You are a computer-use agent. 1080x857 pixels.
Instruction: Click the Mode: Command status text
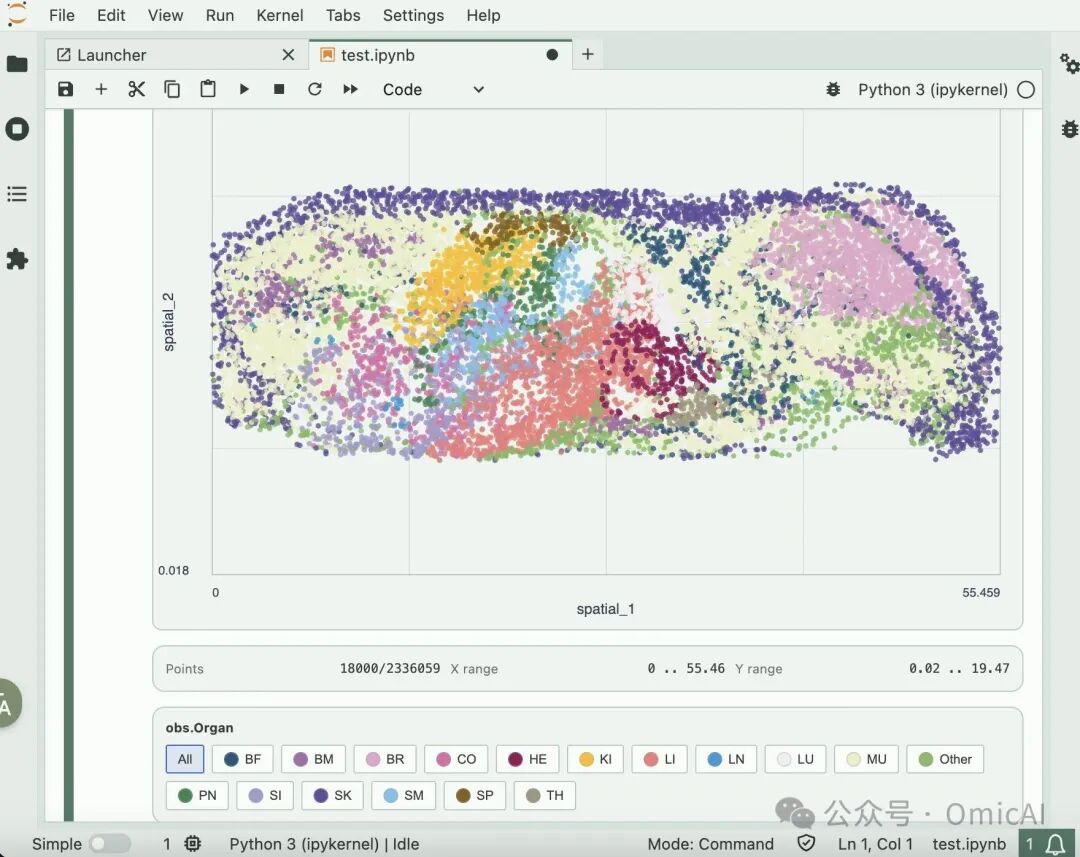[711, 844]
